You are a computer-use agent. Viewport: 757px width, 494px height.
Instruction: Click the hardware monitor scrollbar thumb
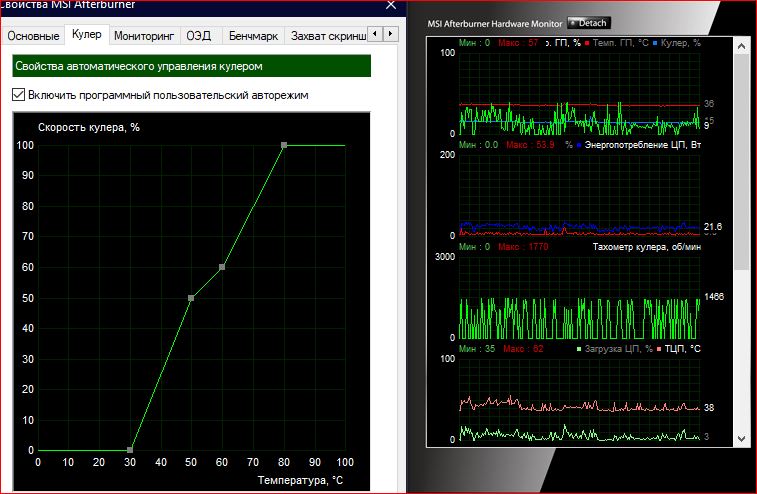point(742,162)
